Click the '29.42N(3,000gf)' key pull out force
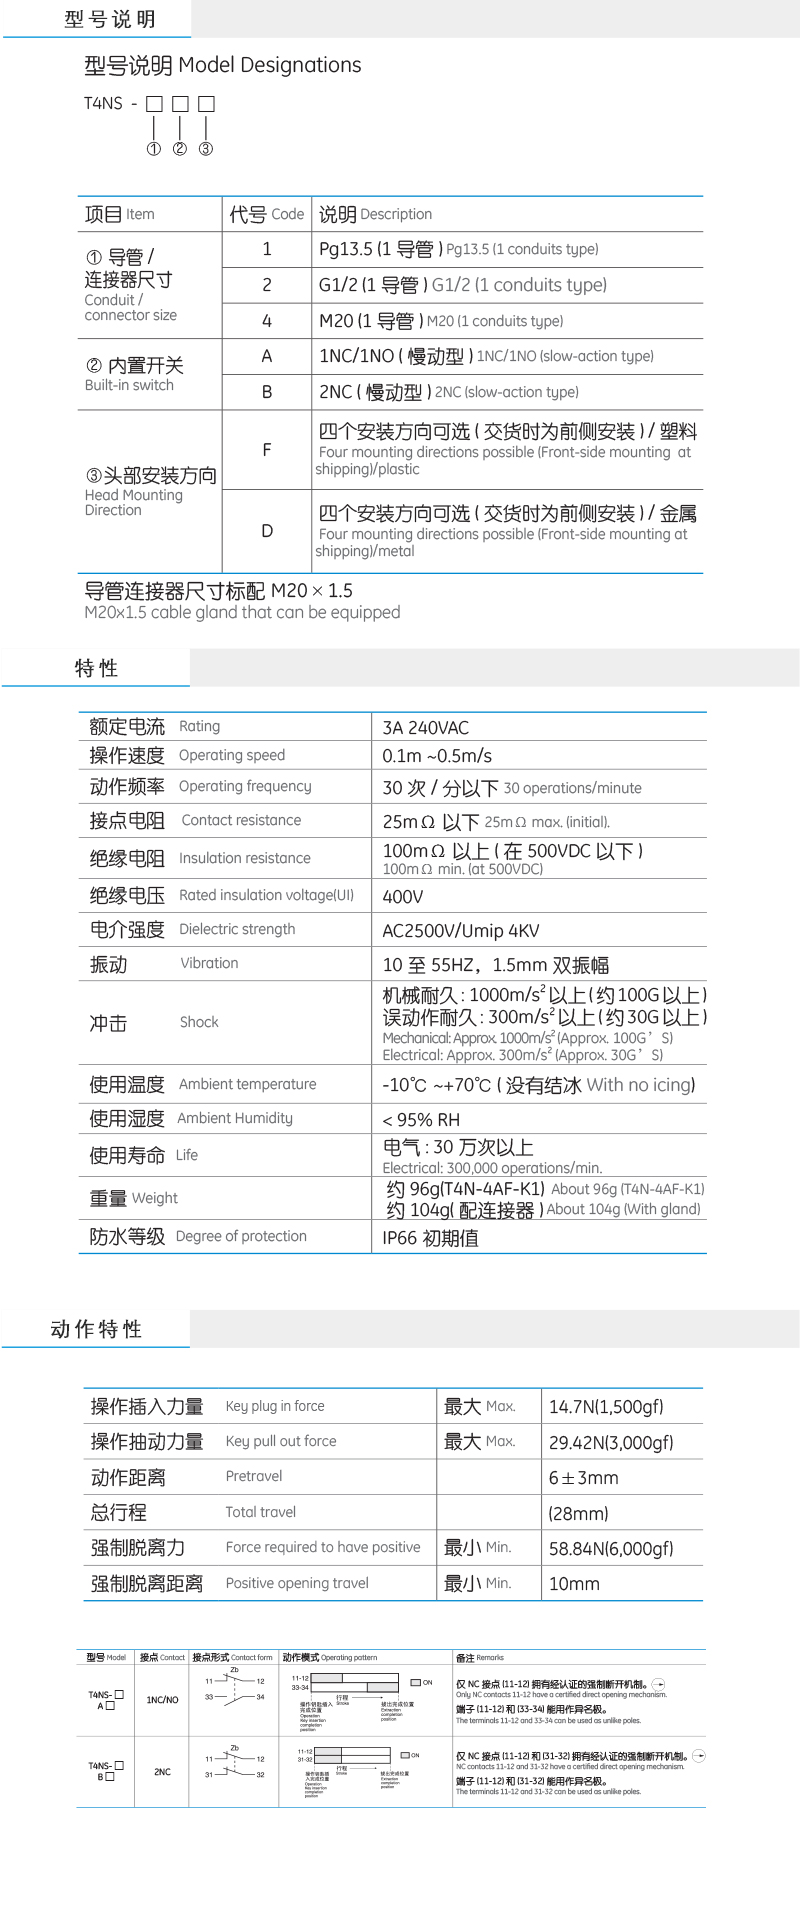The height and width of the screenshot is (1914, 800). pyautogui.click(x=611, y=1443)
